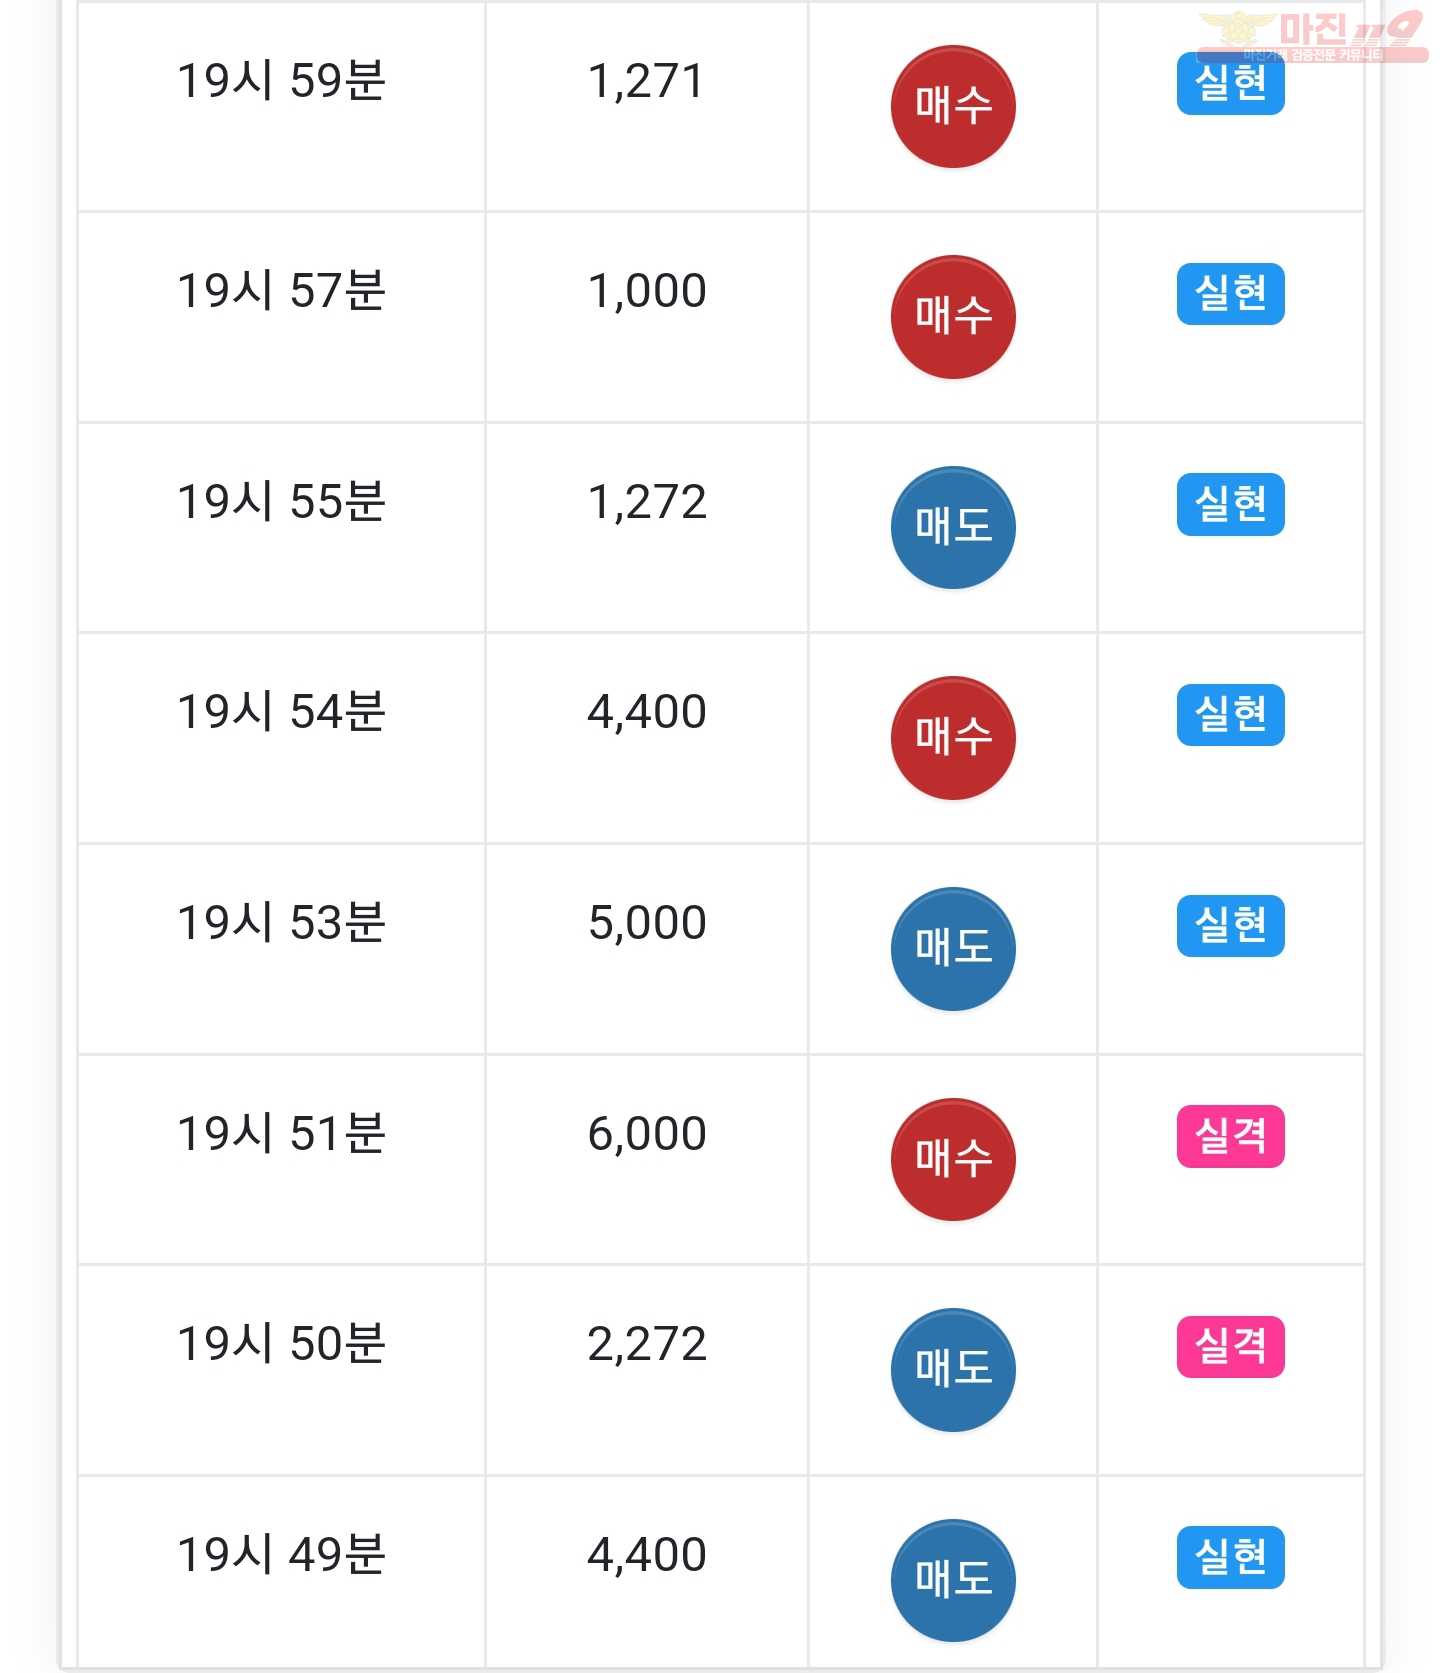This screenshot has width=1440, height=1673.
Task: Click the red 매수 circle in 19시 54분 row
Action: pos(953,738)
